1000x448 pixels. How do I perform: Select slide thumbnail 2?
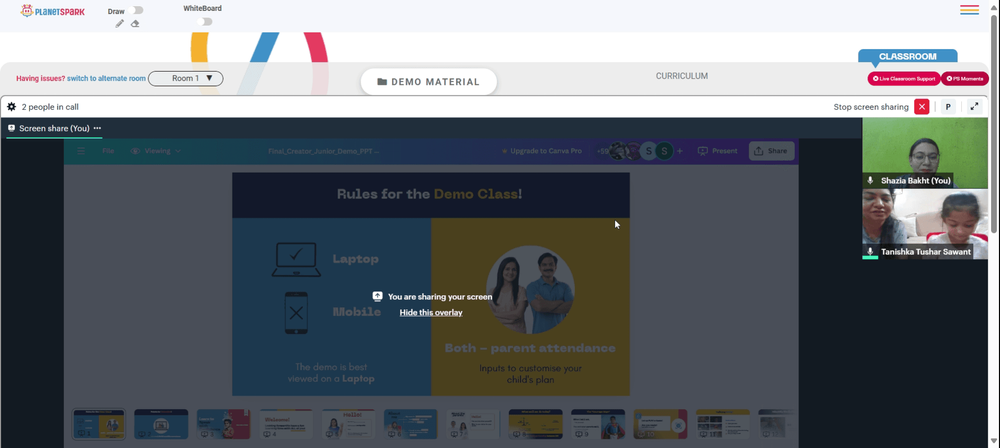pos(161,424)
